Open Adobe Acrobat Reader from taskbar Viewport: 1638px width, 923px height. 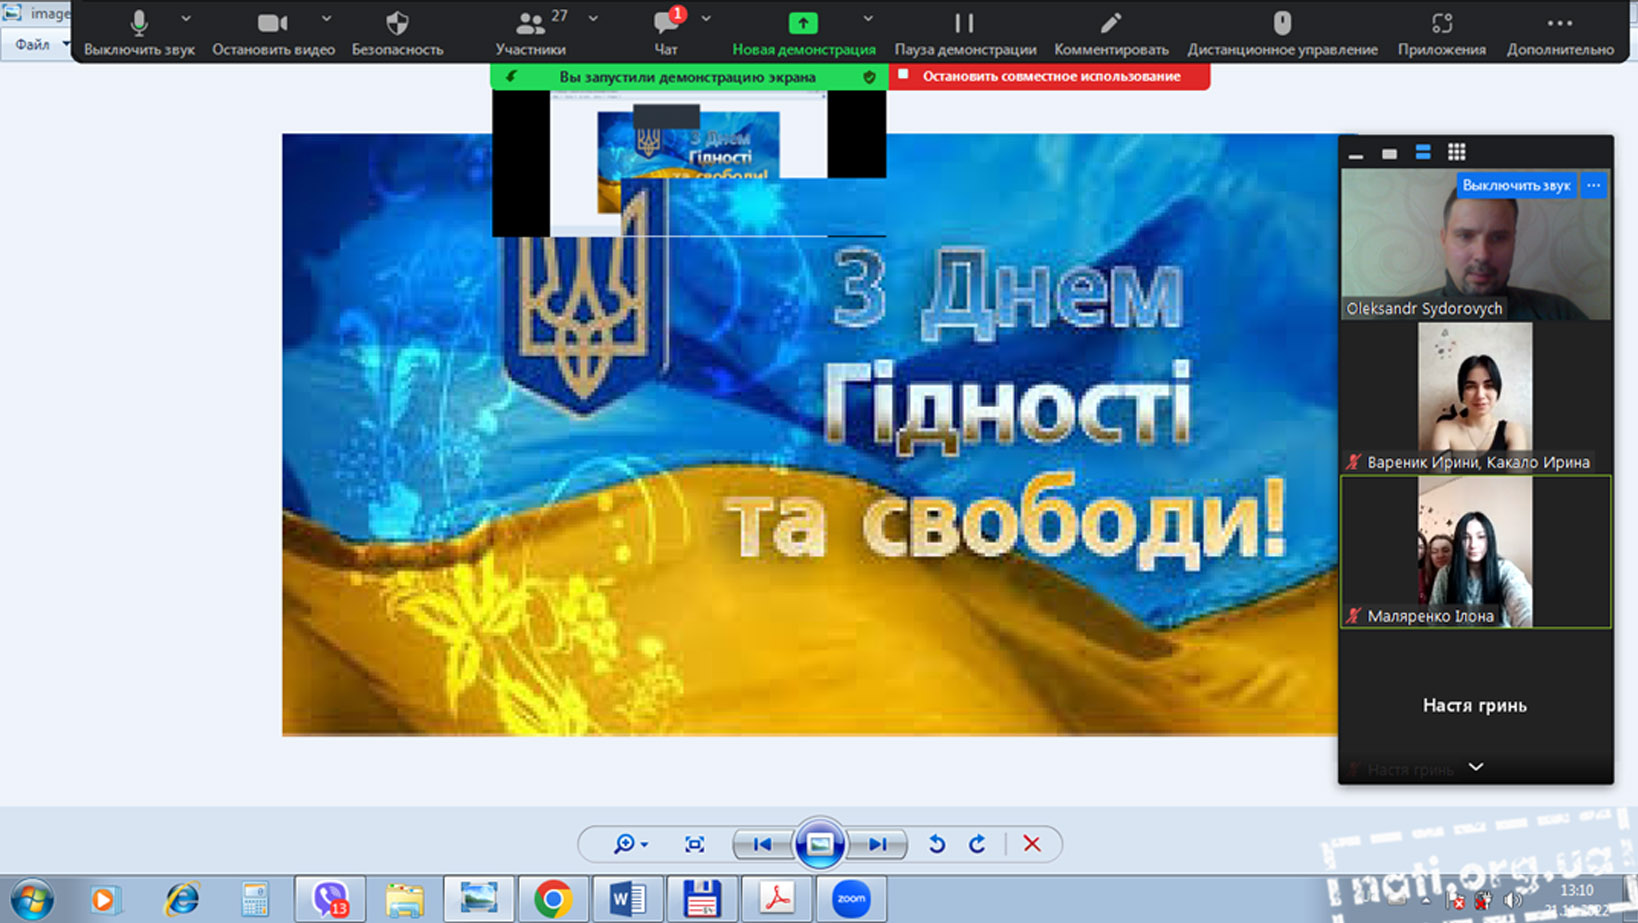pos(777,900)
